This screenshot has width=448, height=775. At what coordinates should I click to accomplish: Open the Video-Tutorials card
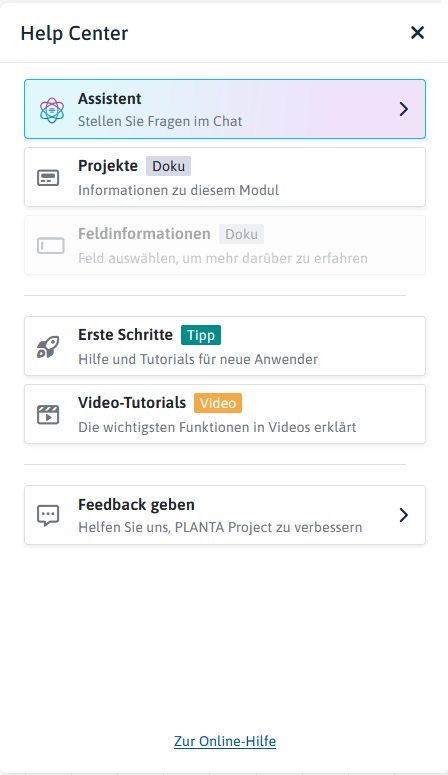pos(225,414)
